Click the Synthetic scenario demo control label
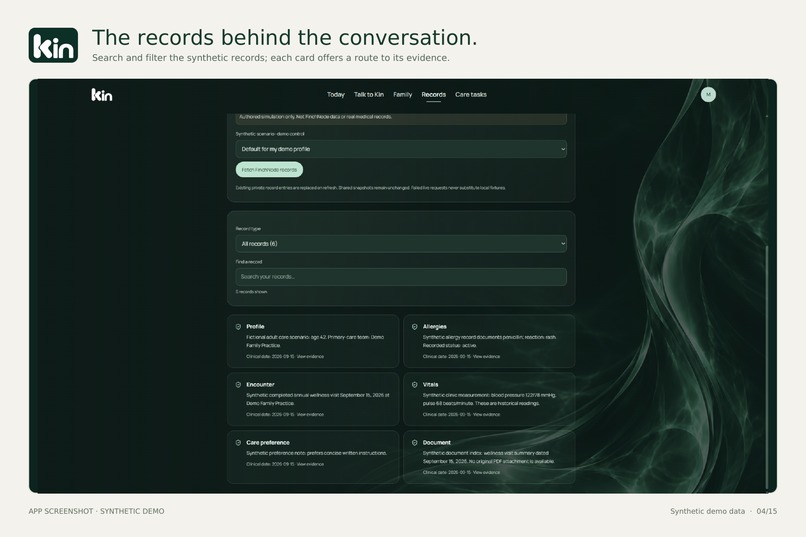806x537 pixels. (x=270, y=134)
